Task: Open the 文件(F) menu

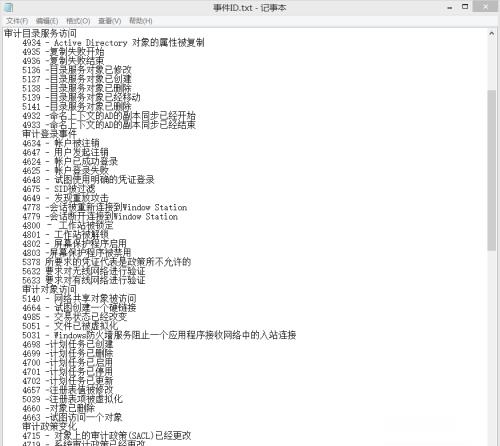Action: coord(17,21)
